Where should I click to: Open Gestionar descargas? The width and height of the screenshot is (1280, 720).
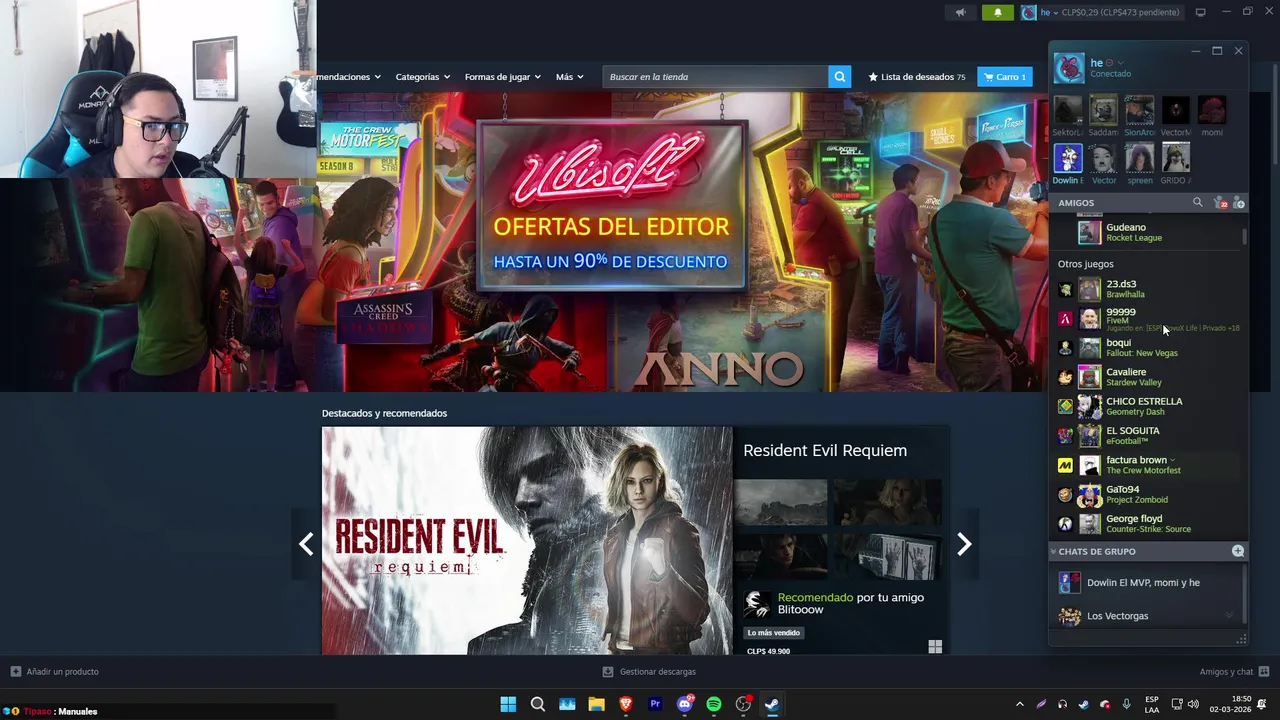[x=649, y=672]
